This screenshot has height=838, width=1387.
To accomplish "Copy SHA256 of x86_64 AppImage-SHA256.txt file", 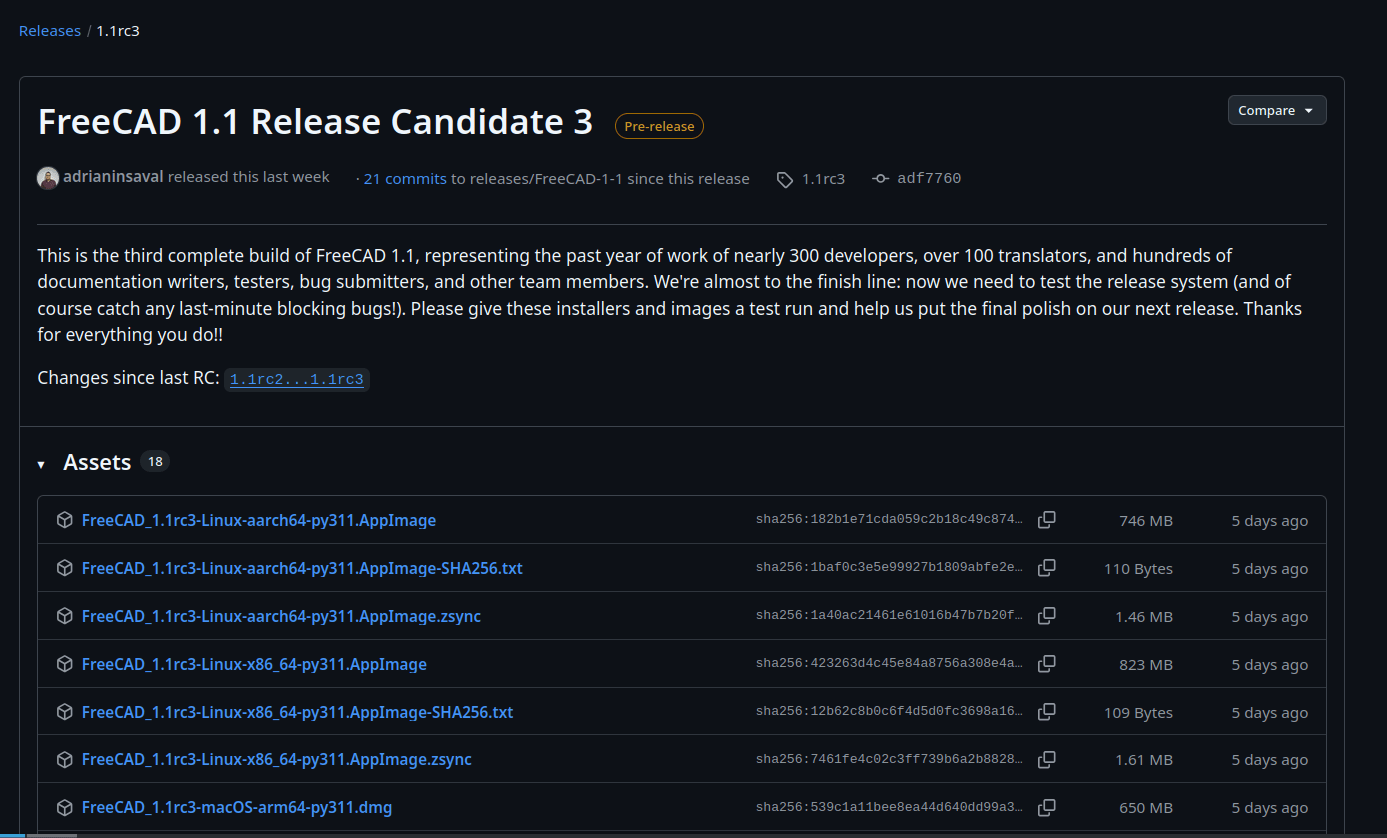I will 1046,712.
